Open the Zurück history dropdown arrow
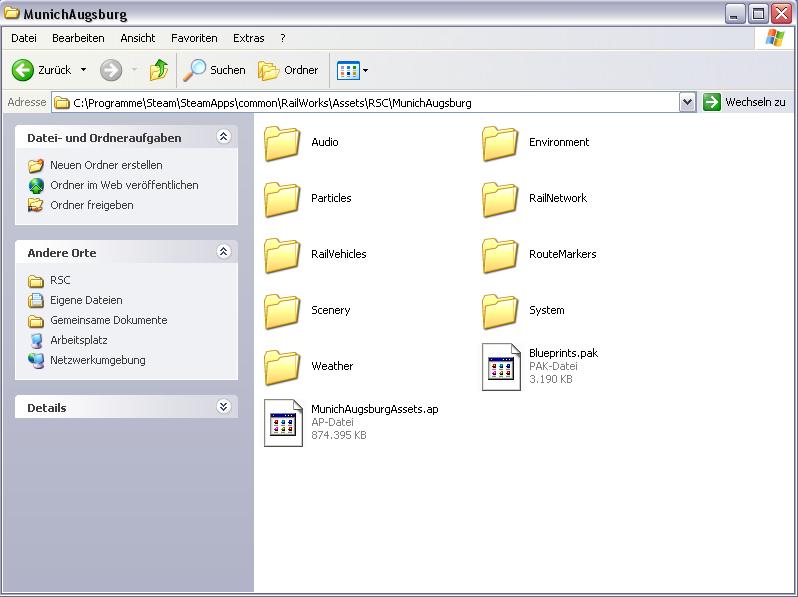Viewport: 798px width, 597px height. click(x=84, y=70)
